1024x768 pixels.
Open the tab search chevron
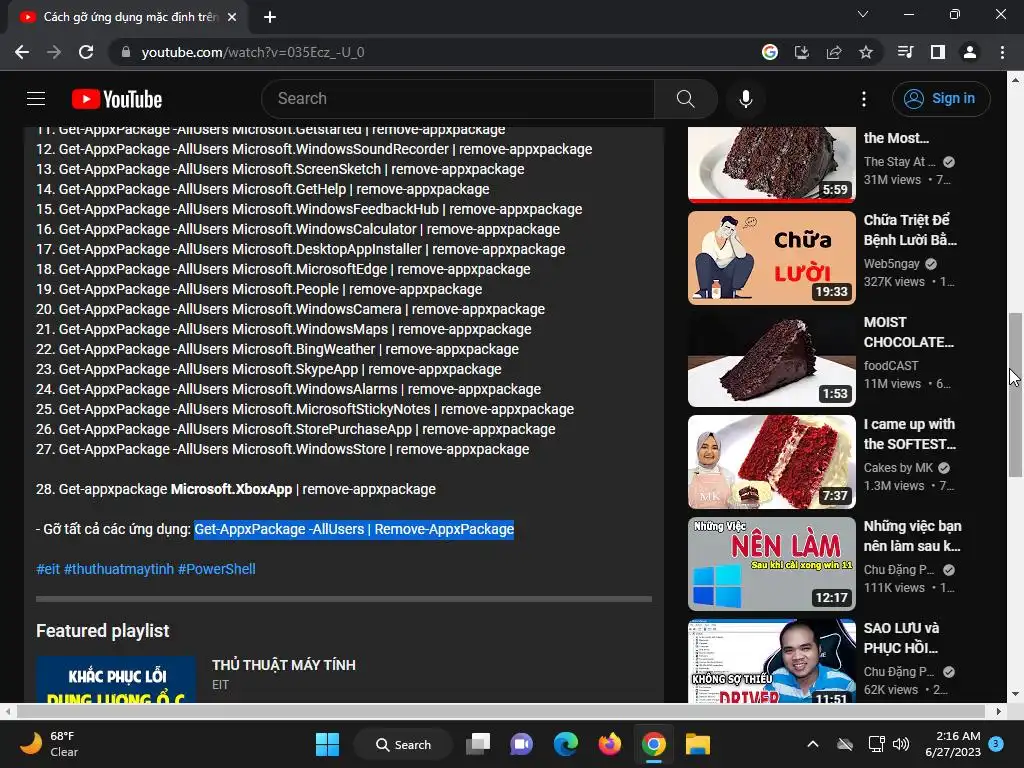pyautogui.click(x=863, y=14)
